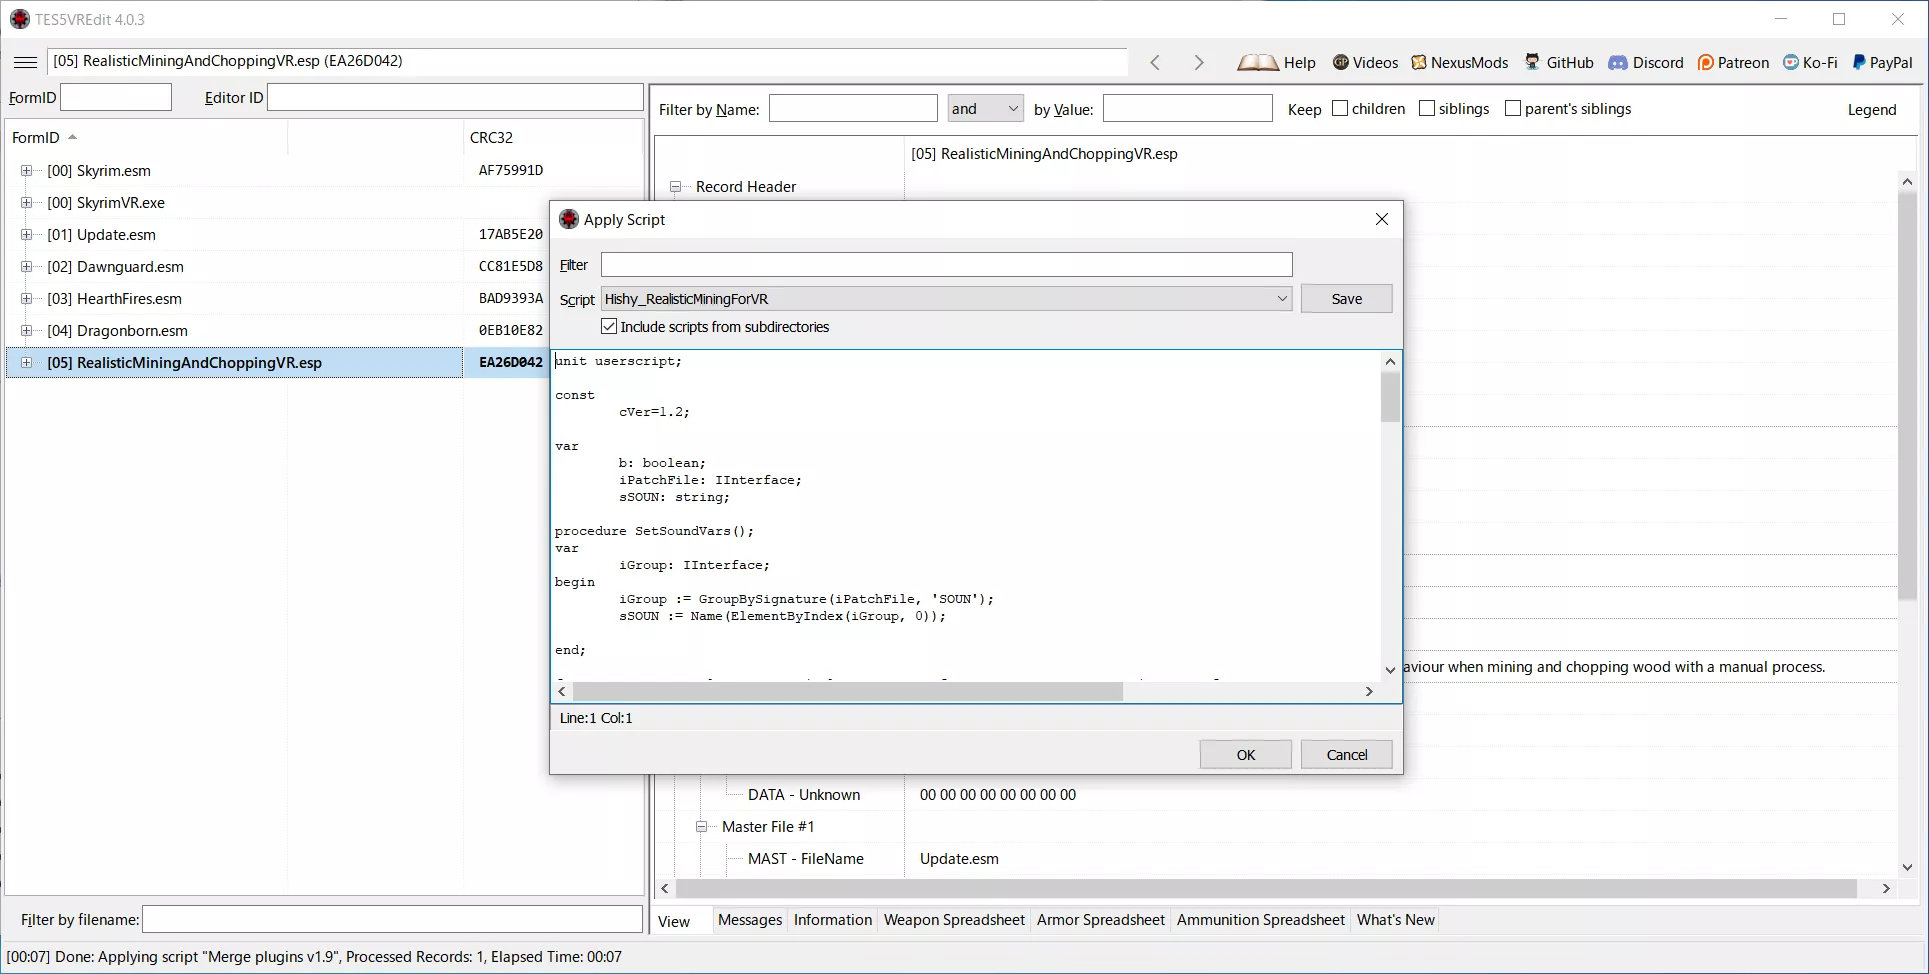Expand Dawnguard.esm tree node
Image resolution: width=1929 pixels, height=974 pixels.
tap(27, 267)
